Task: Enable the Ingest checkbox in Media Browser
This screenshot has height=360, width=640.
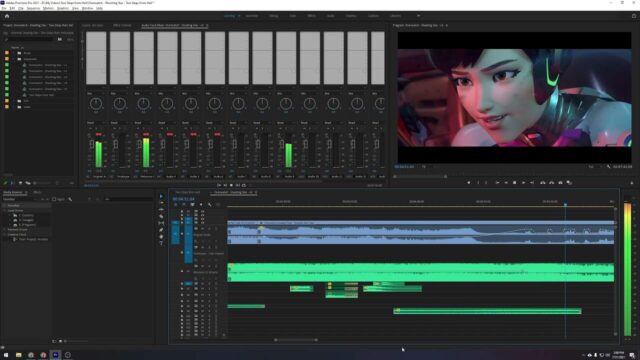Action: click(54, 199)
